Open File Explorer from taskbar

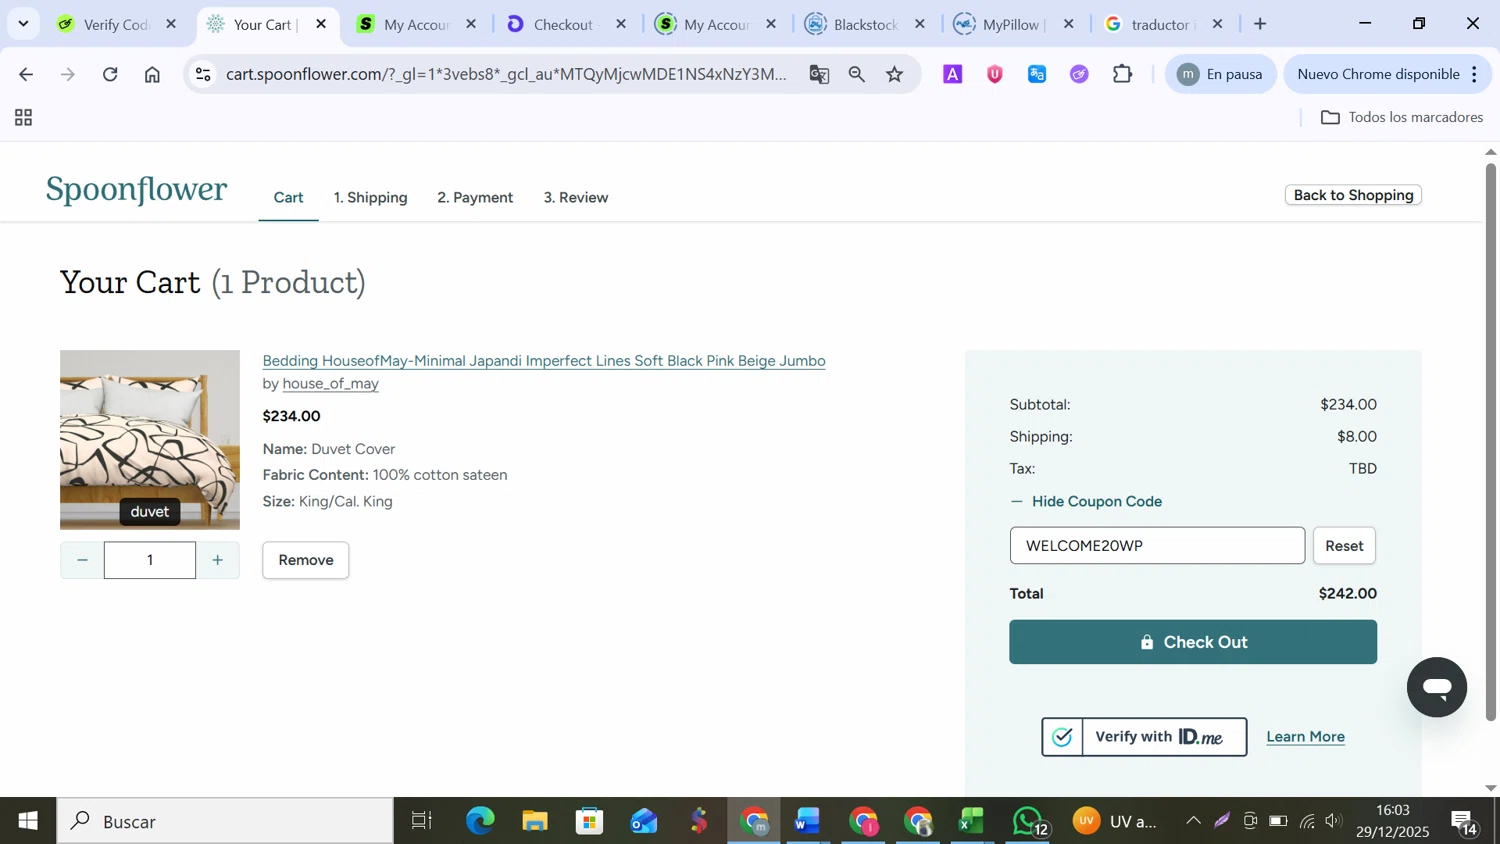coord(535,821)
